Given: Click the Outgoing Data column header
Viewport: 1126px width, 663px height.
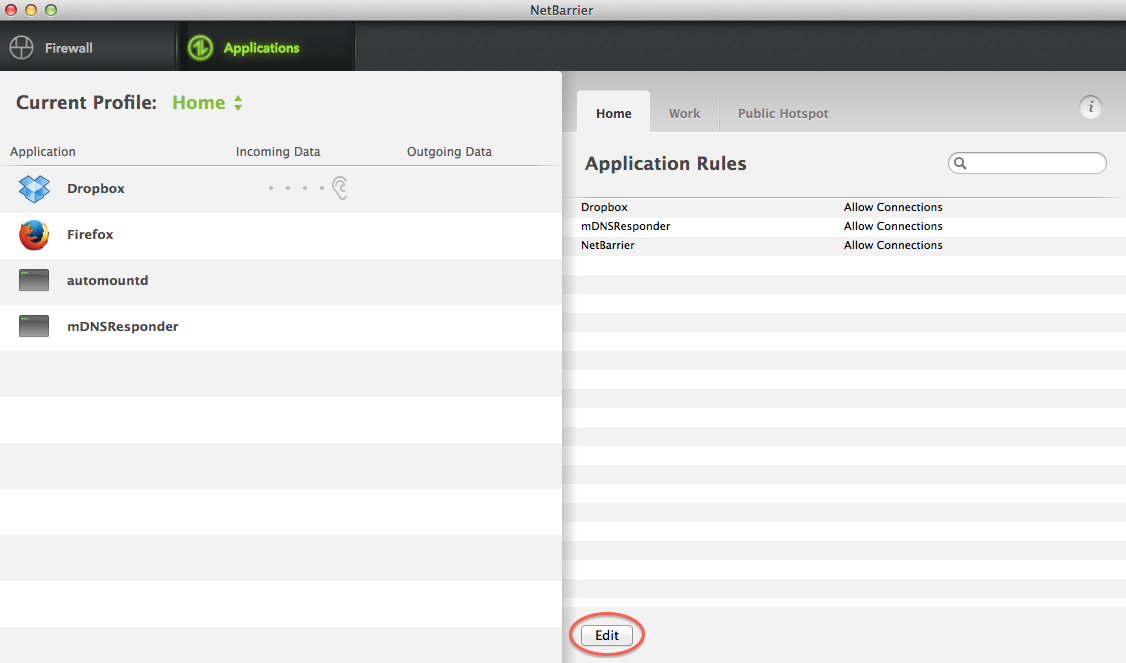Looking at the screenshot, I should click(x=449, y=152).
